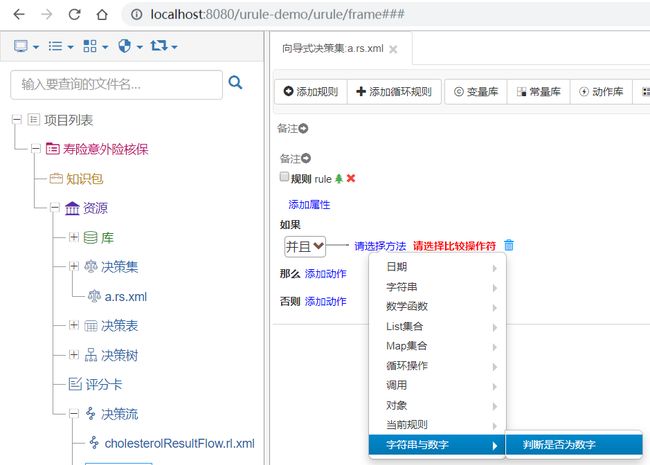Open the 变量库 button
The height and width of the screenshot is (465, 650).
476,92
